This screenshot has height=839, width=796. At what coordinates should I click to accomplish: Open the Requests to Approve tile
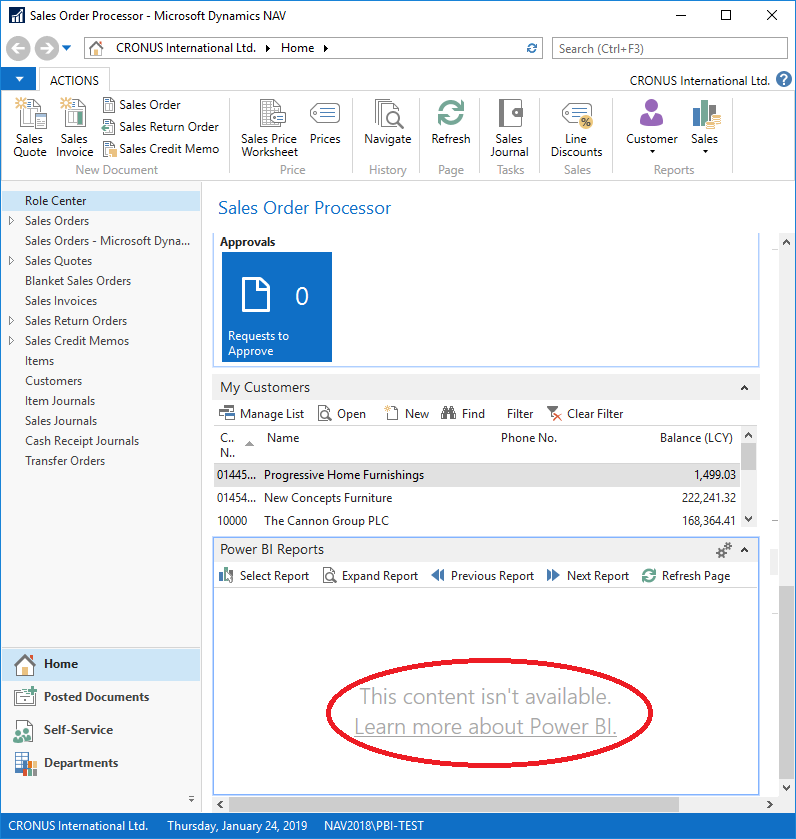click(x=277, y=307)
